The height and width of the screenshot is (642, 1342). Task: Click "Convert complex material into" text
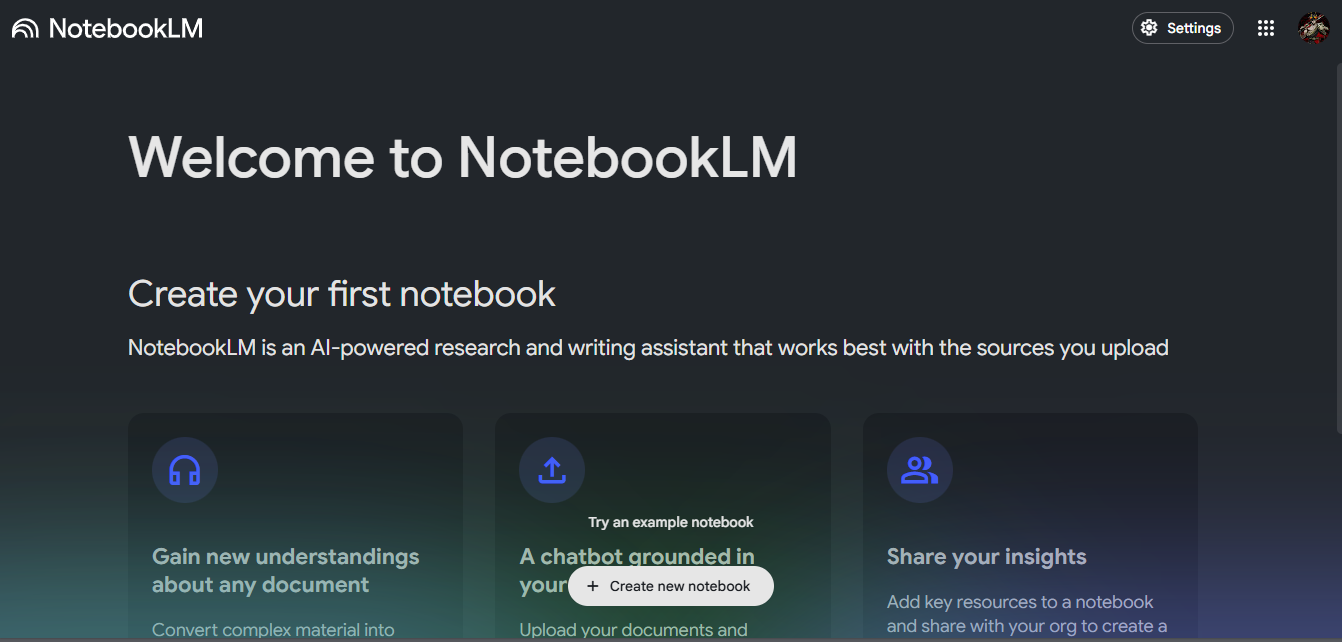[273, 630]
